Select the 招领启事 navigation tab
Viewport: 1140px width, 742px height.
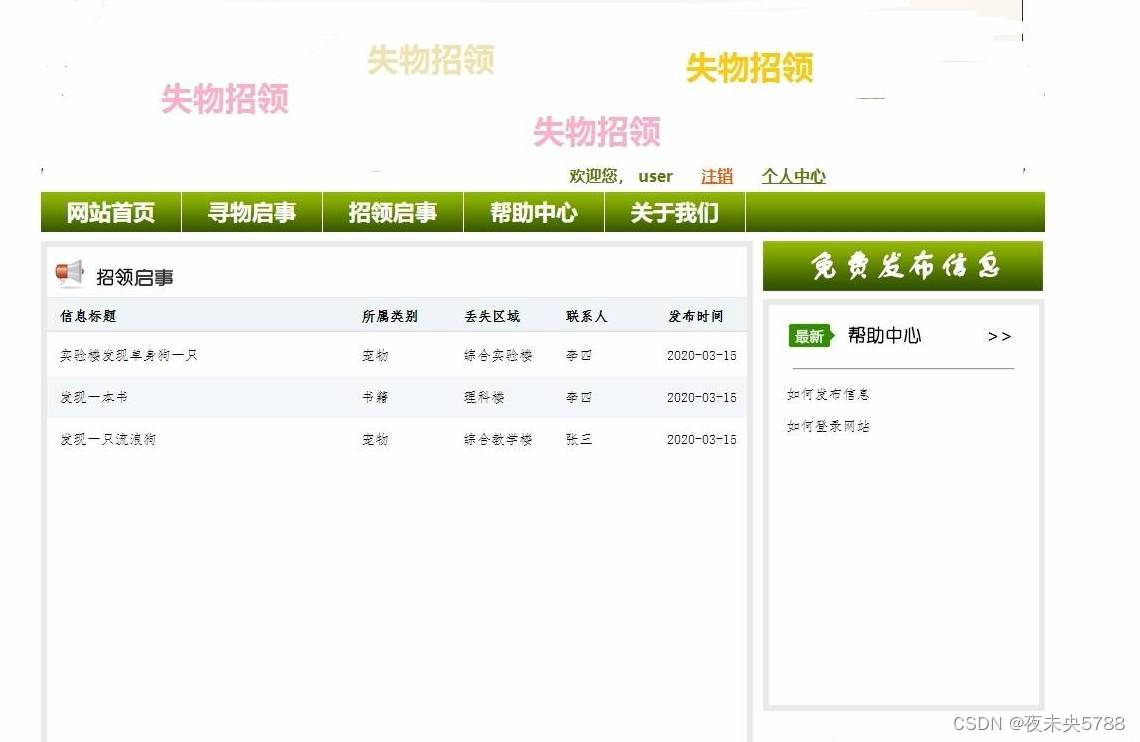point(393,212)
